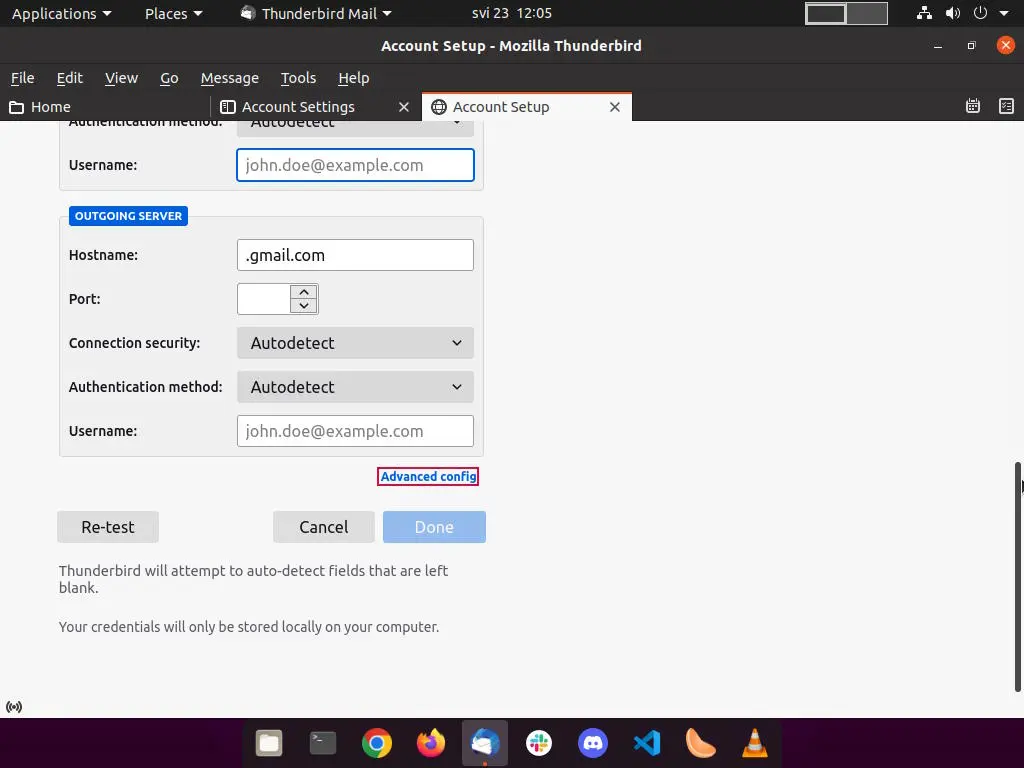Viewport: 1024px width, 768px height.
Task: Open the Tools menu
Action: click(298, 78)
